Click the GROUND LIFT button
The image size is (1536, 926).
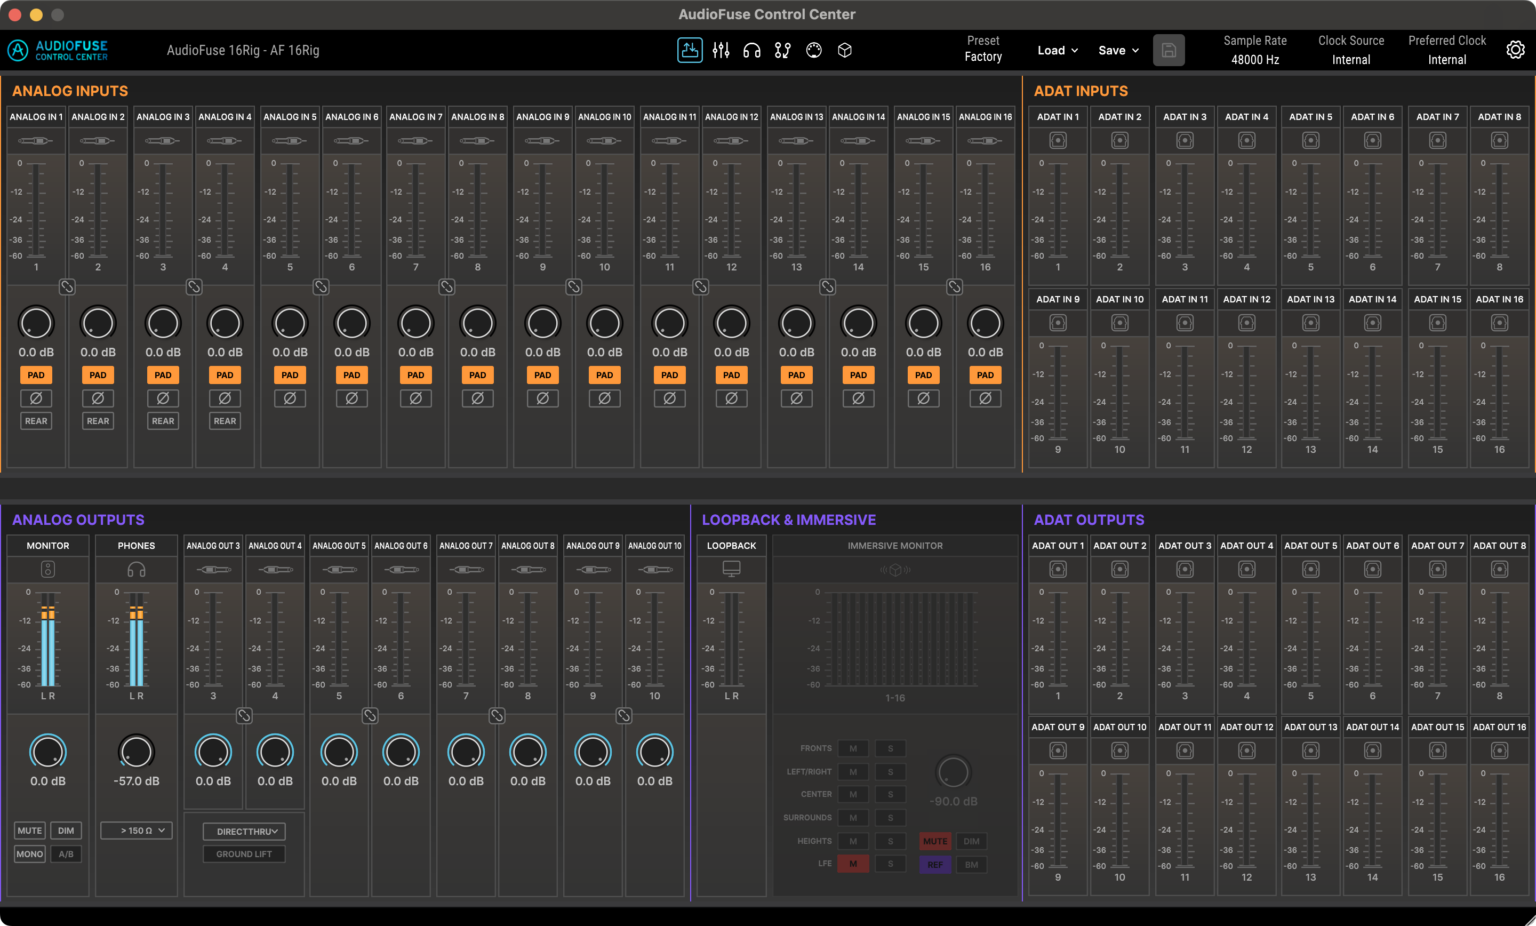(244, 854)
